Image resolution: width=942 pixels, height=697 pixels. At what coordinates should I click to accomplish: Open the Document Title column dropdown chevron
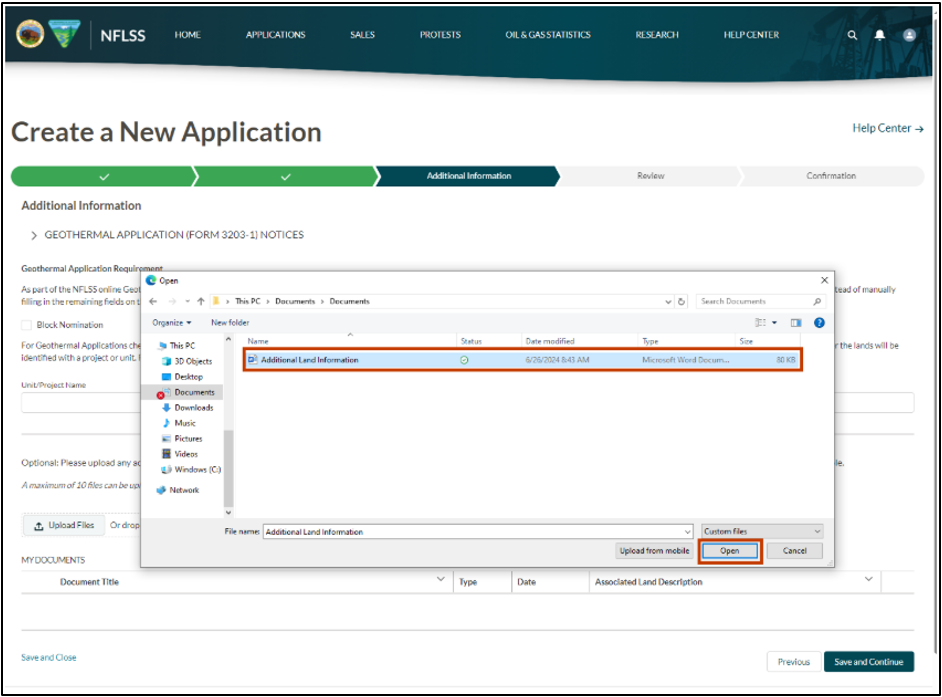[x=440, y=579]
